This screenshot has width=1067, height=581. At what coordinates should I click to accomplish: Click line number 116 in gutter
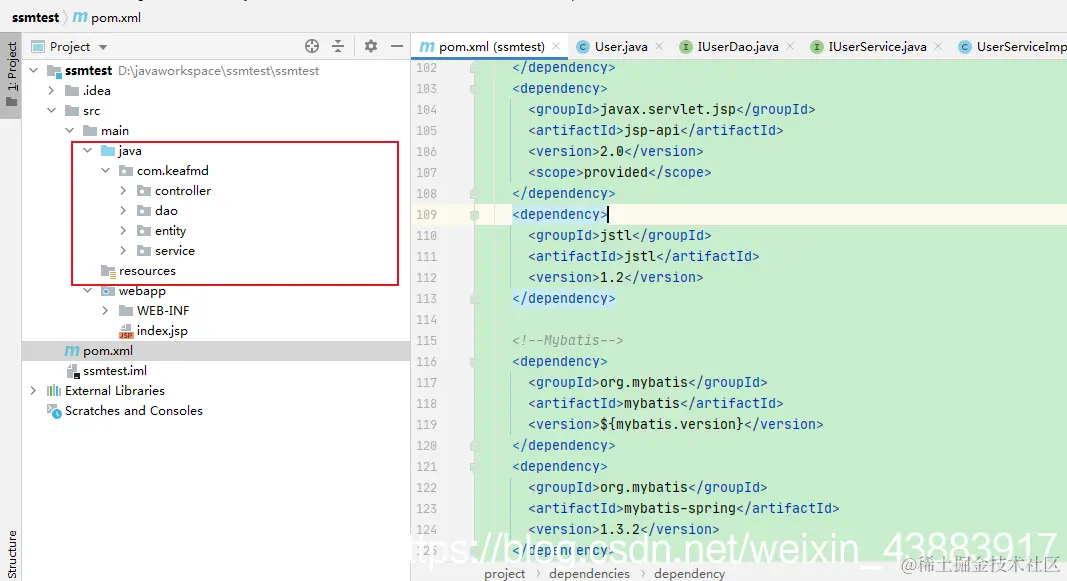click(x=427, y=361)
